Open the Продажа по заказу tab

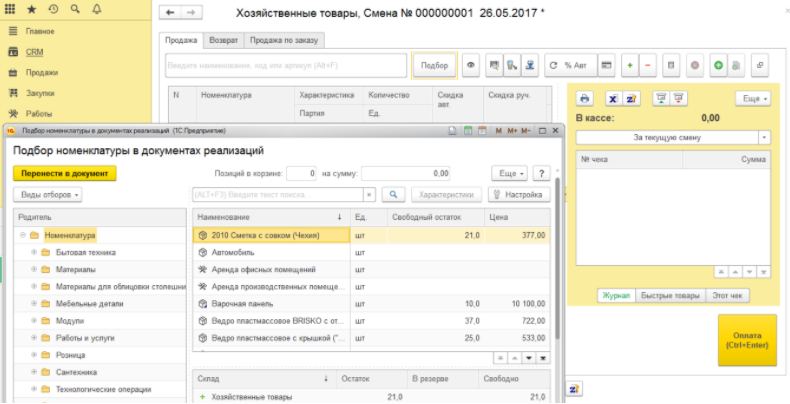point(284,40)
